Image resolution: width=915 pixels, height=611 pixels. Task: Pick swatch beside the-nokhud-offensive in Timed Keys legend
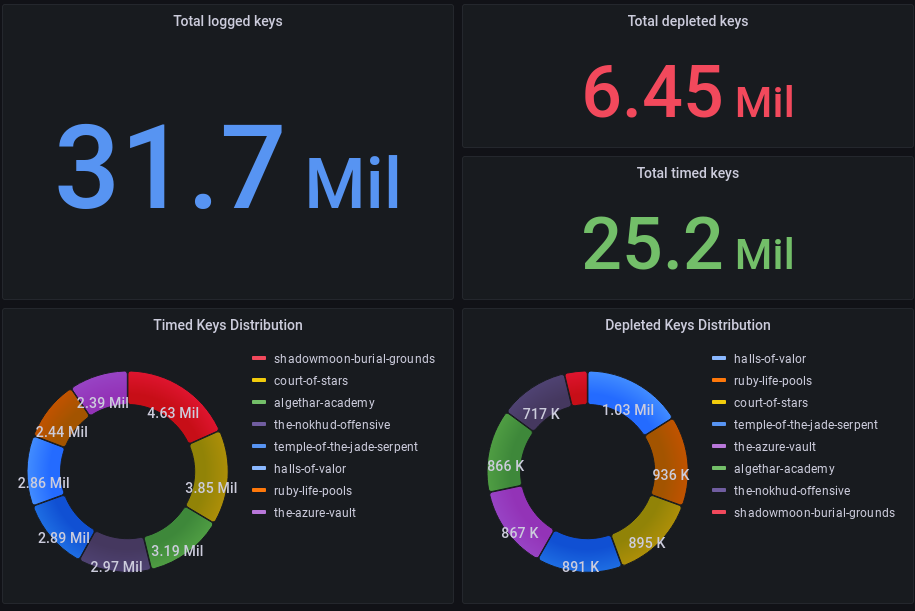click(x=259, y=425)
